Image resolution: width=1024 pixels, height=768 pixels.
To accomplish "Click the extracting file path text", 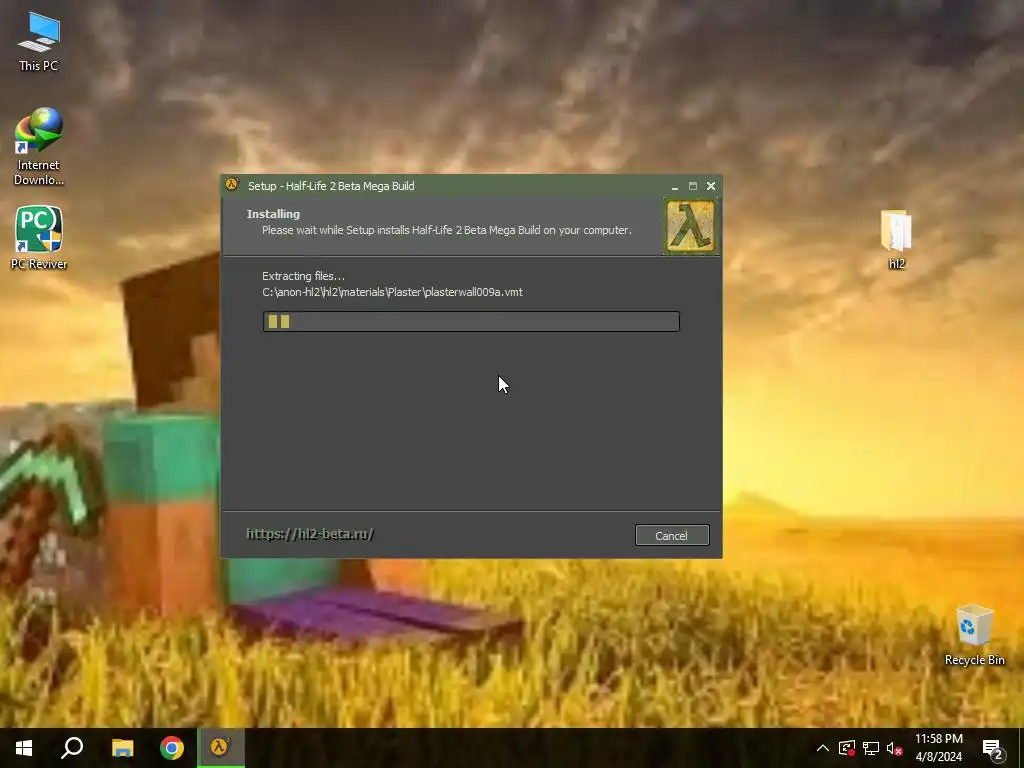I will [x=392, y=292].
